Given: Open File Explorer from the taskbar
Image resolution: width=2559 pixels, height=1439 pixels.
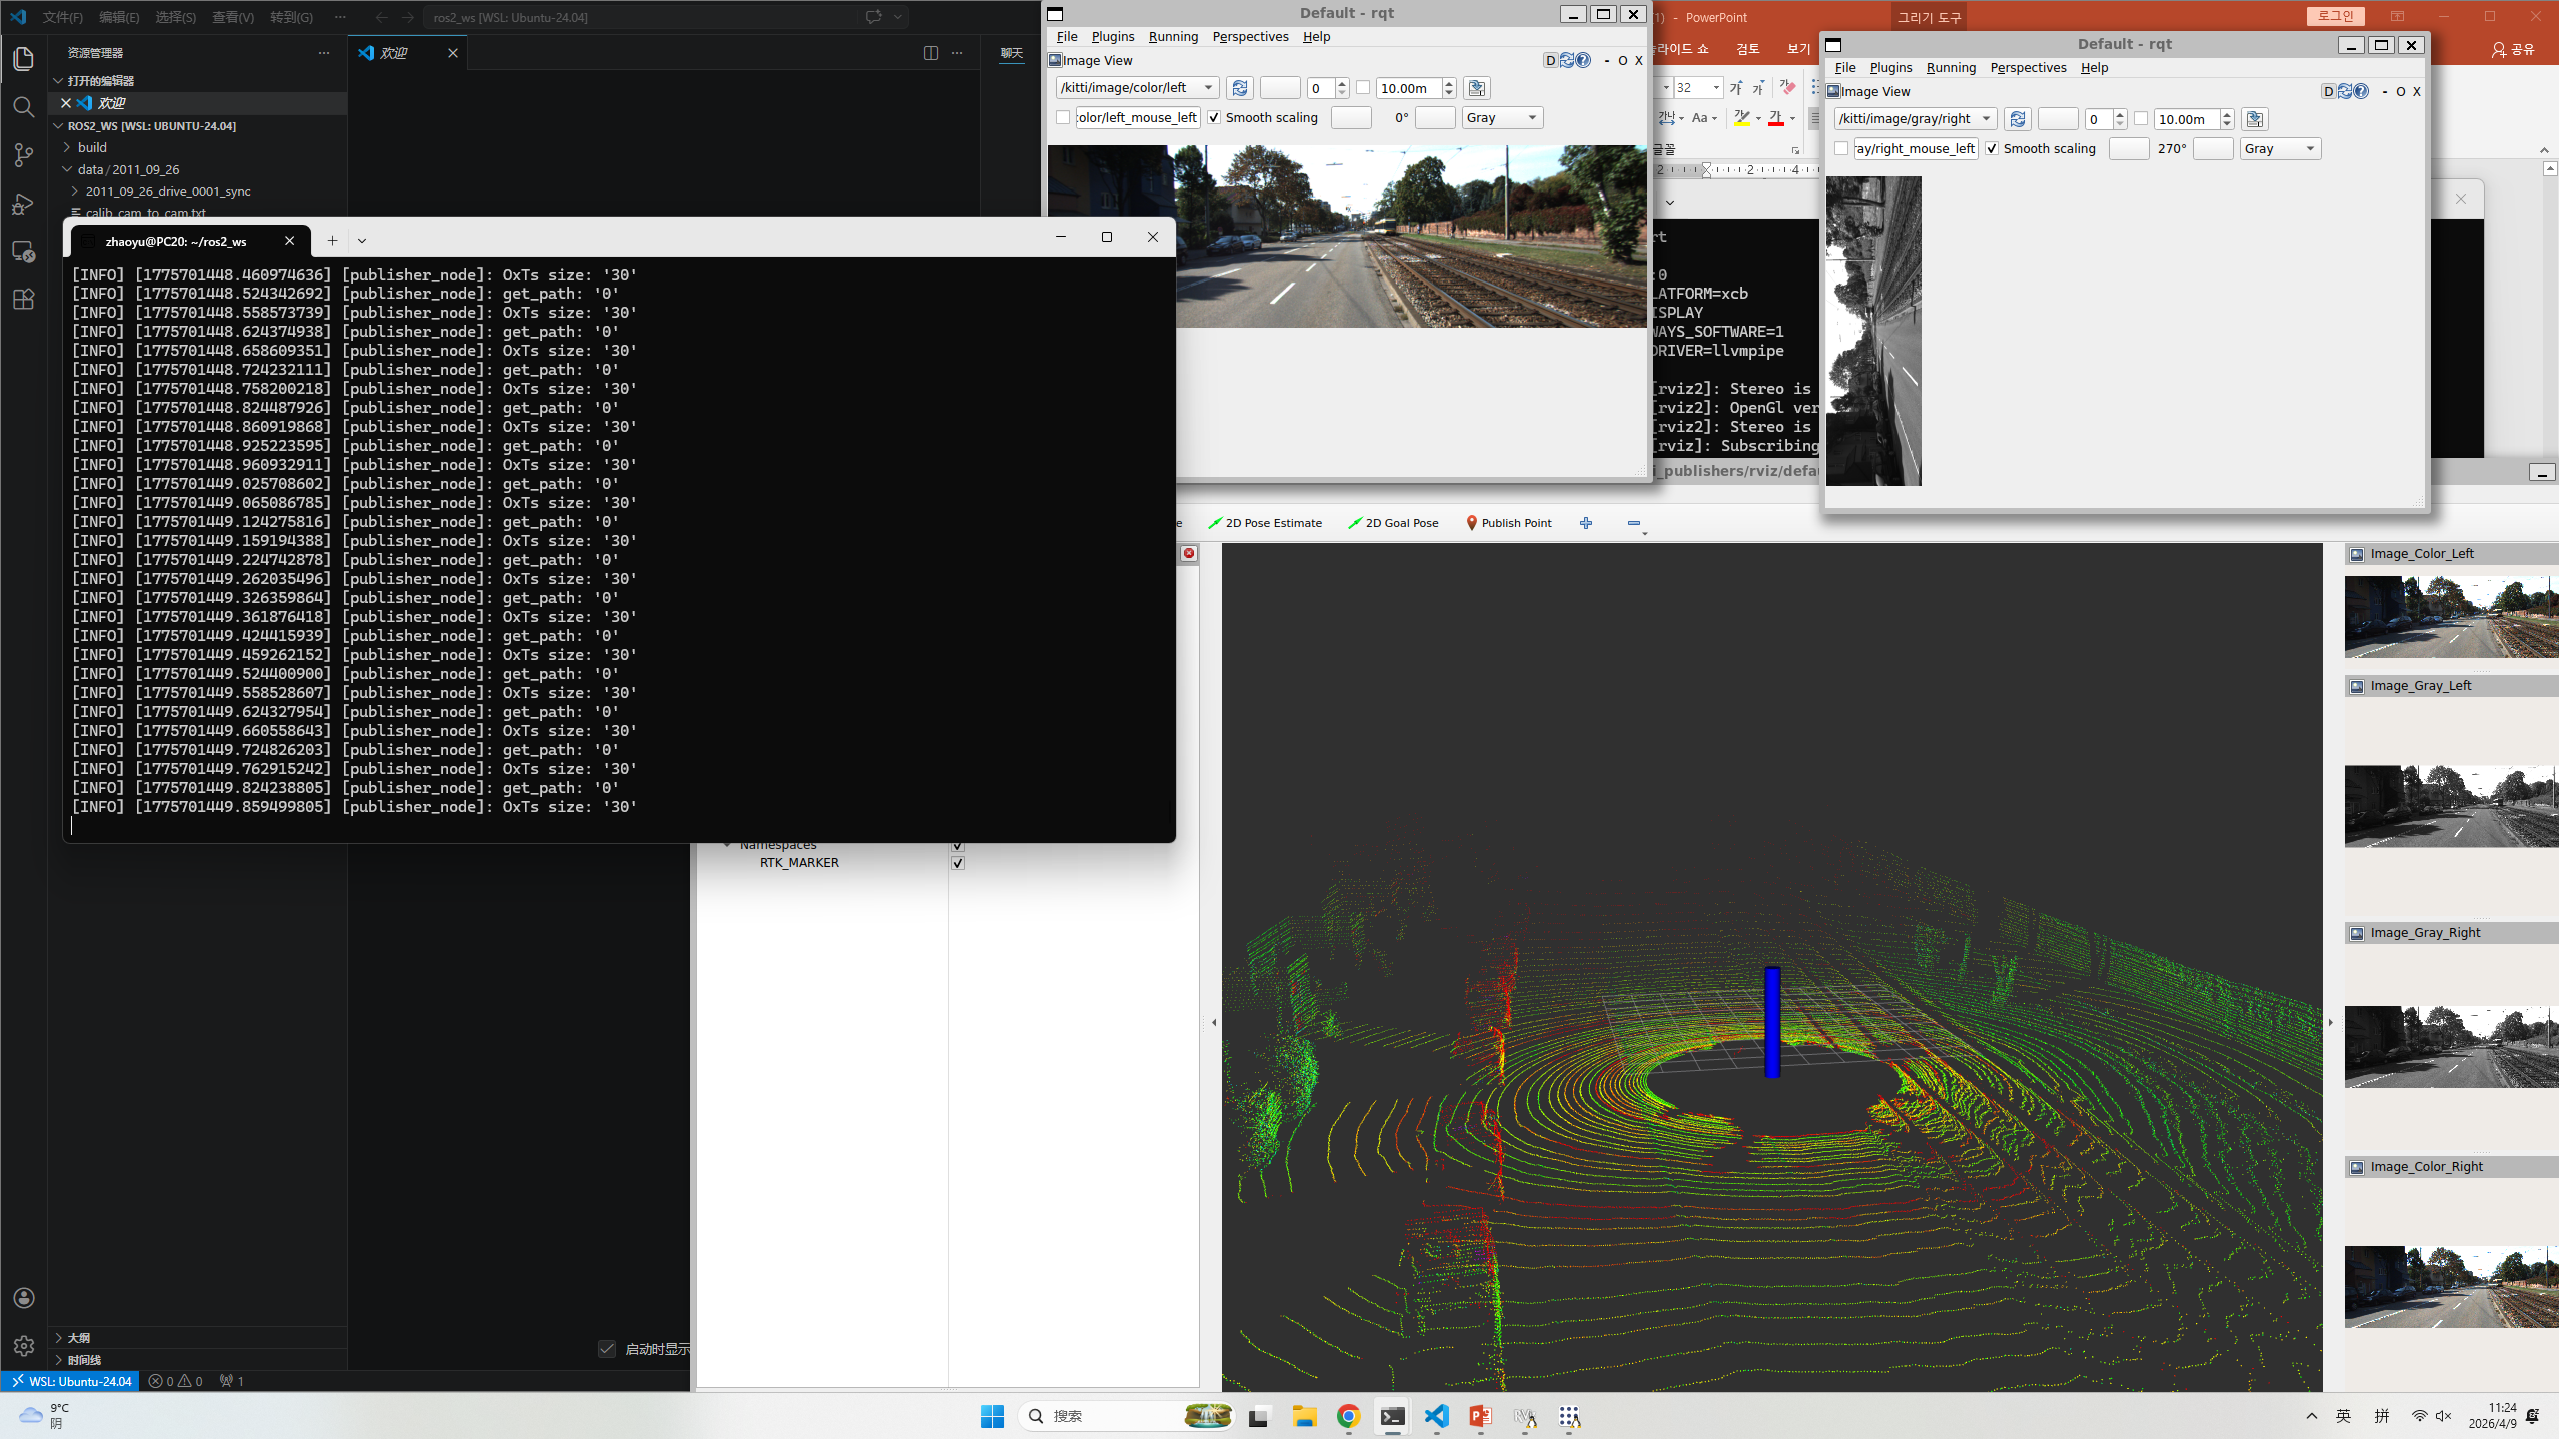Looking at the screenshot, I should pos(1305,1416).
